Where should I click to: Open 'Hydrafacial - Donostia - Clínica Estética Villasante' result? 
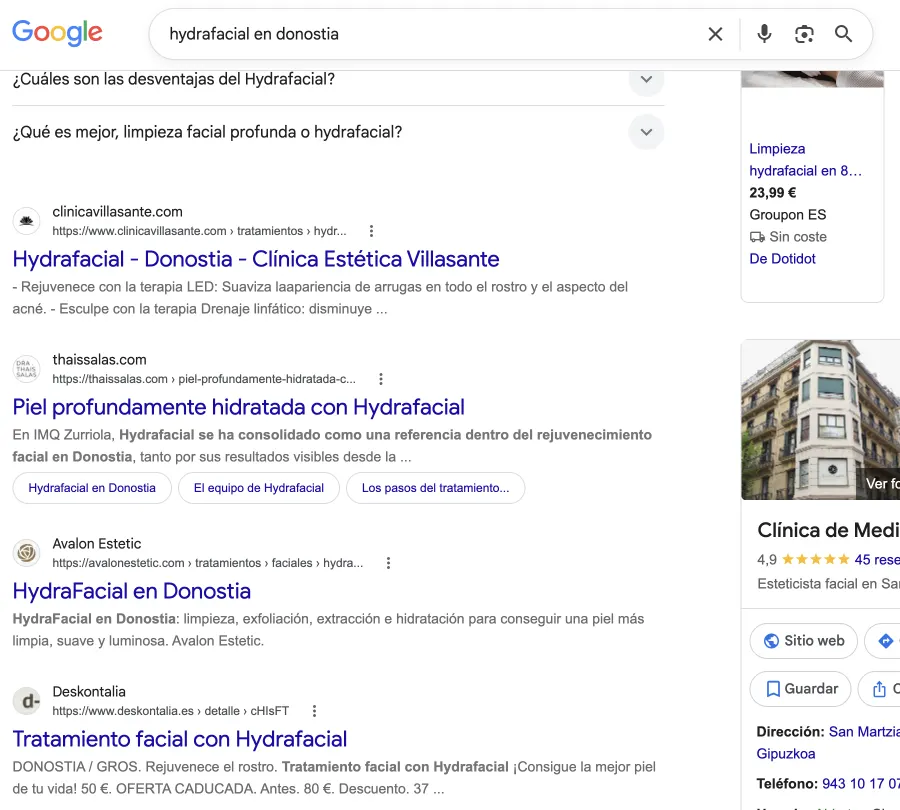tap(256, 259)
